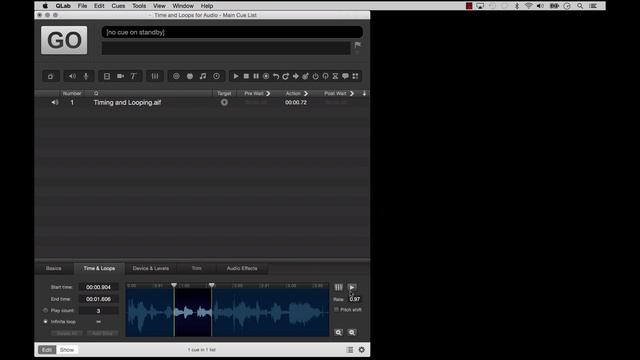Add a Group cue from the toolbar

(51, 76)
